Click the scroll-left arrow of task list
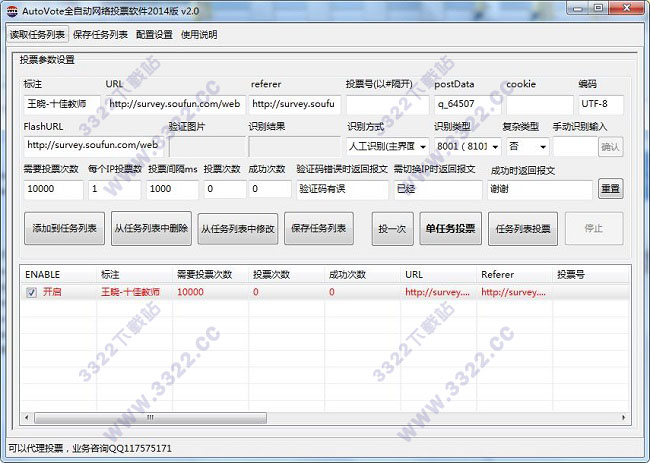The image size is (650, 463). [x=27, y=417]
